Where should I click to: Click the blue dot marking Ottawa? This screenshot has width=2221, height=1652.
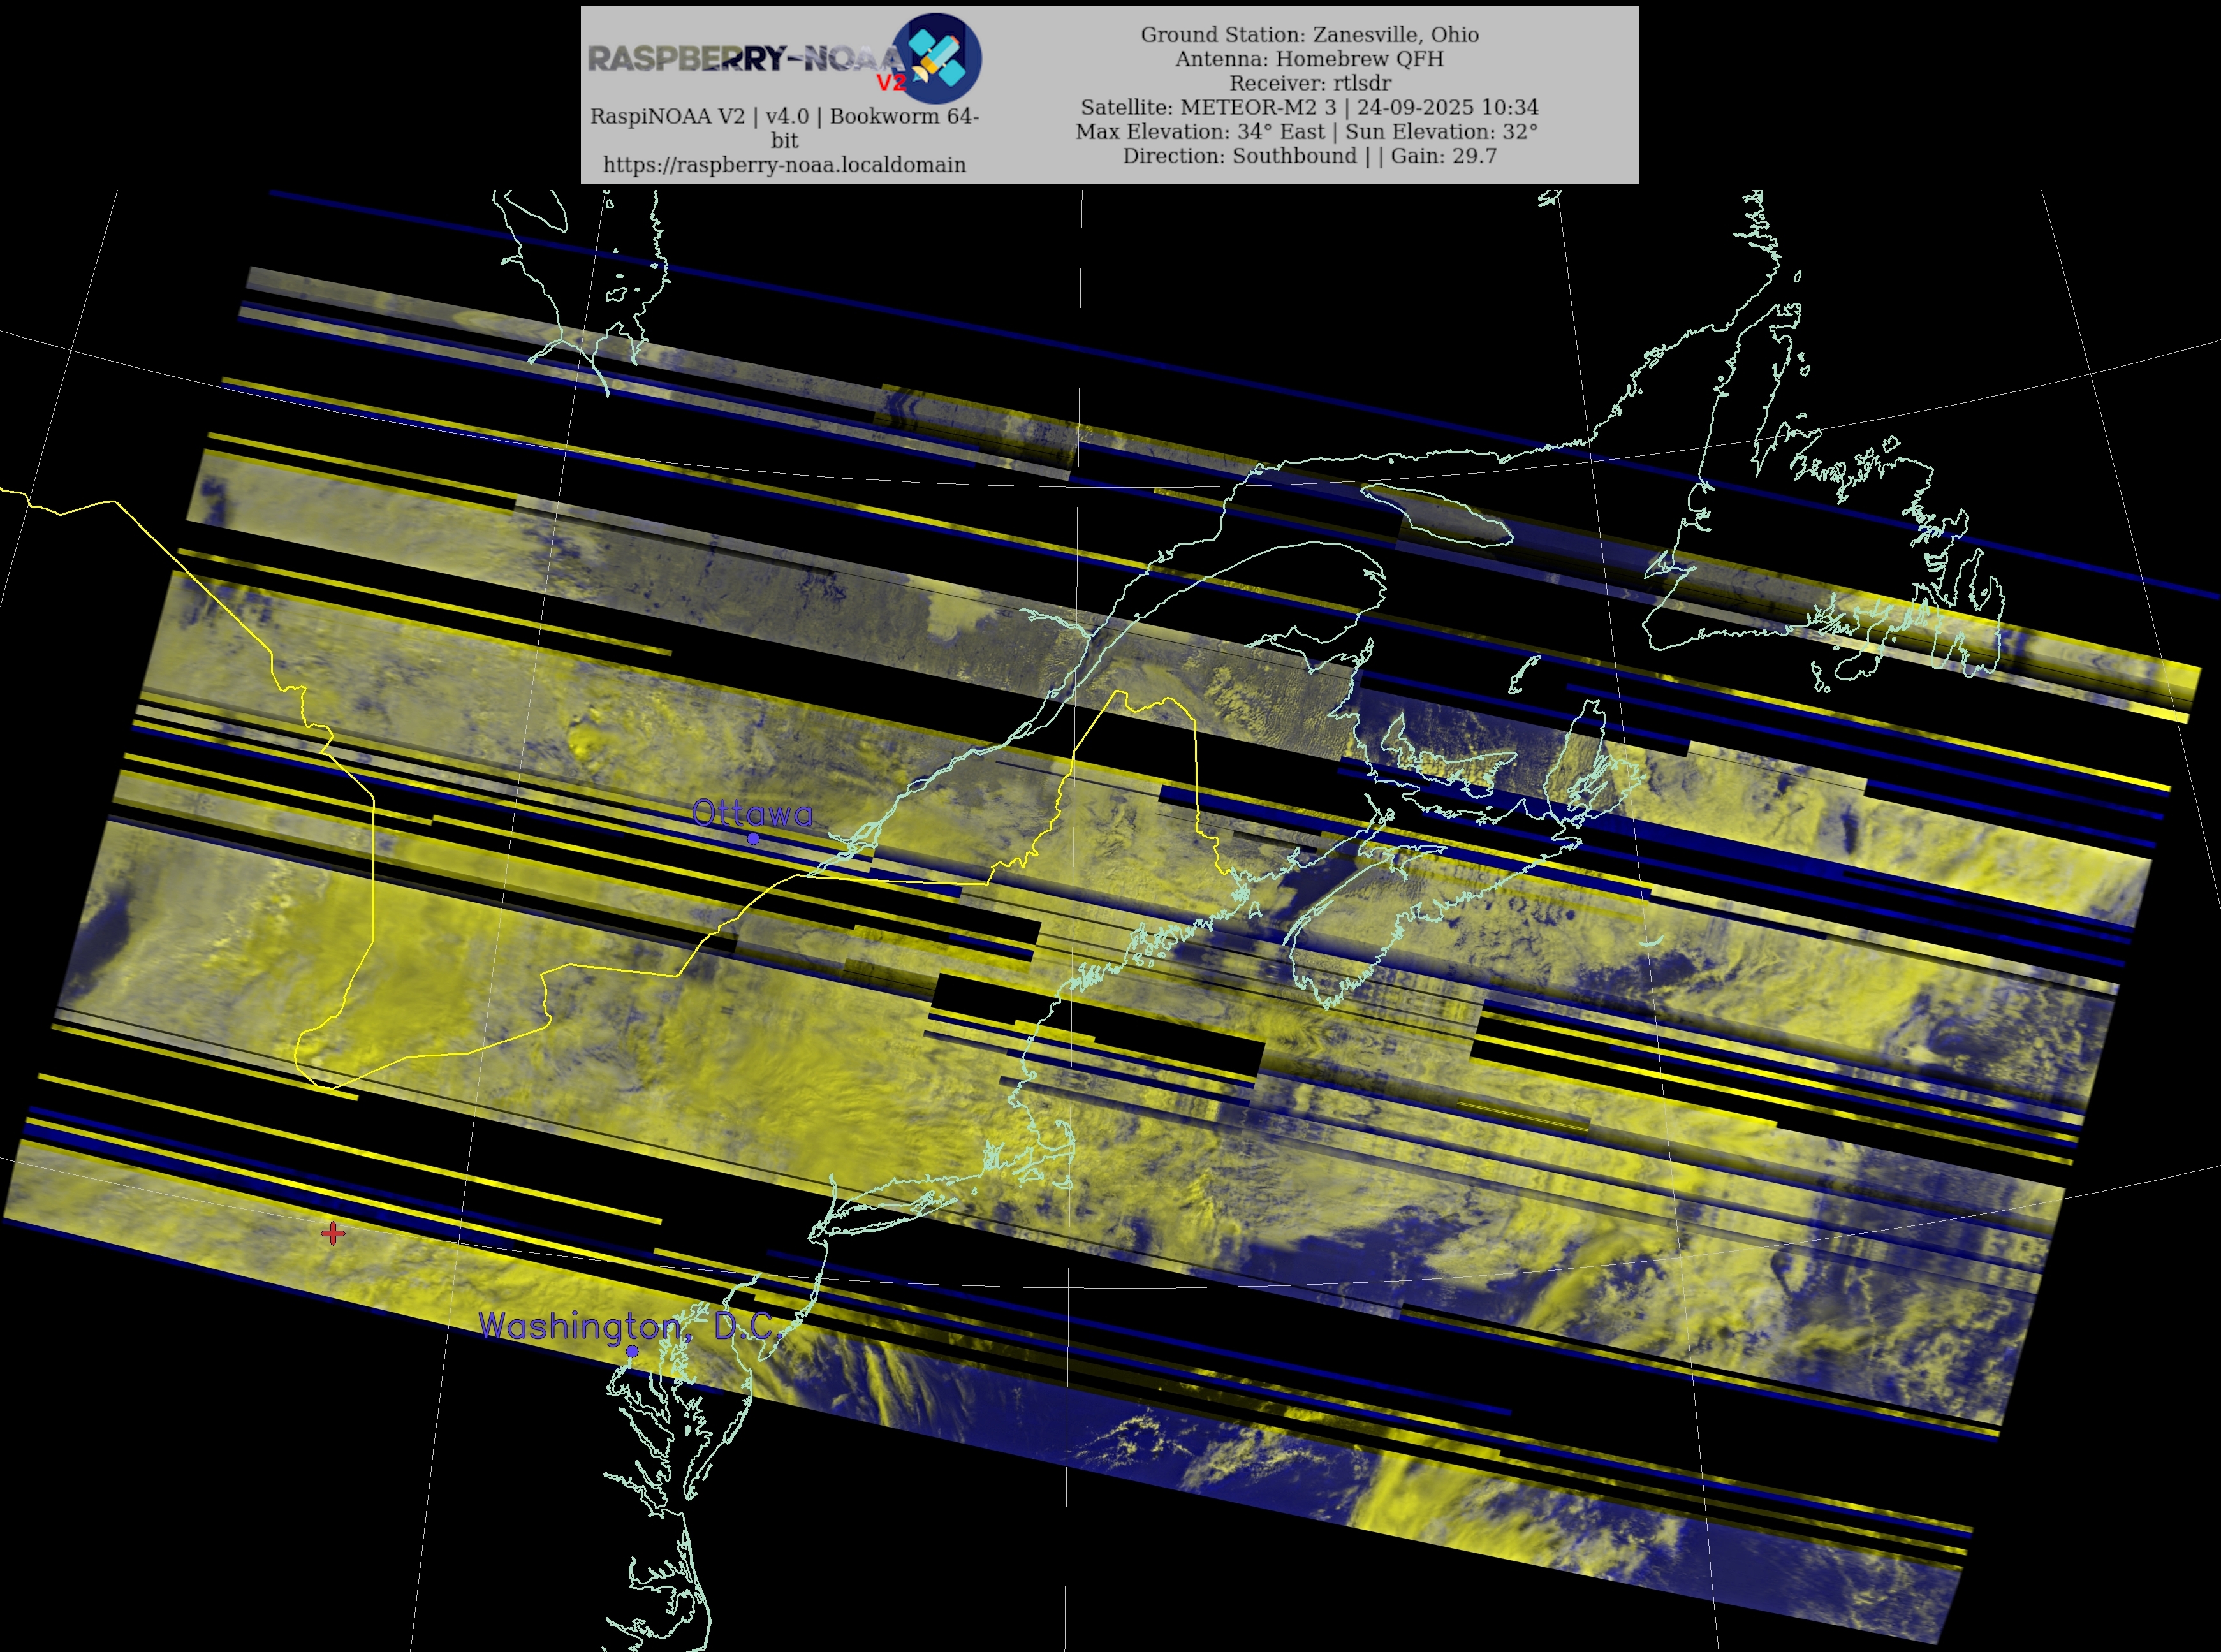(x=753, y=838)
